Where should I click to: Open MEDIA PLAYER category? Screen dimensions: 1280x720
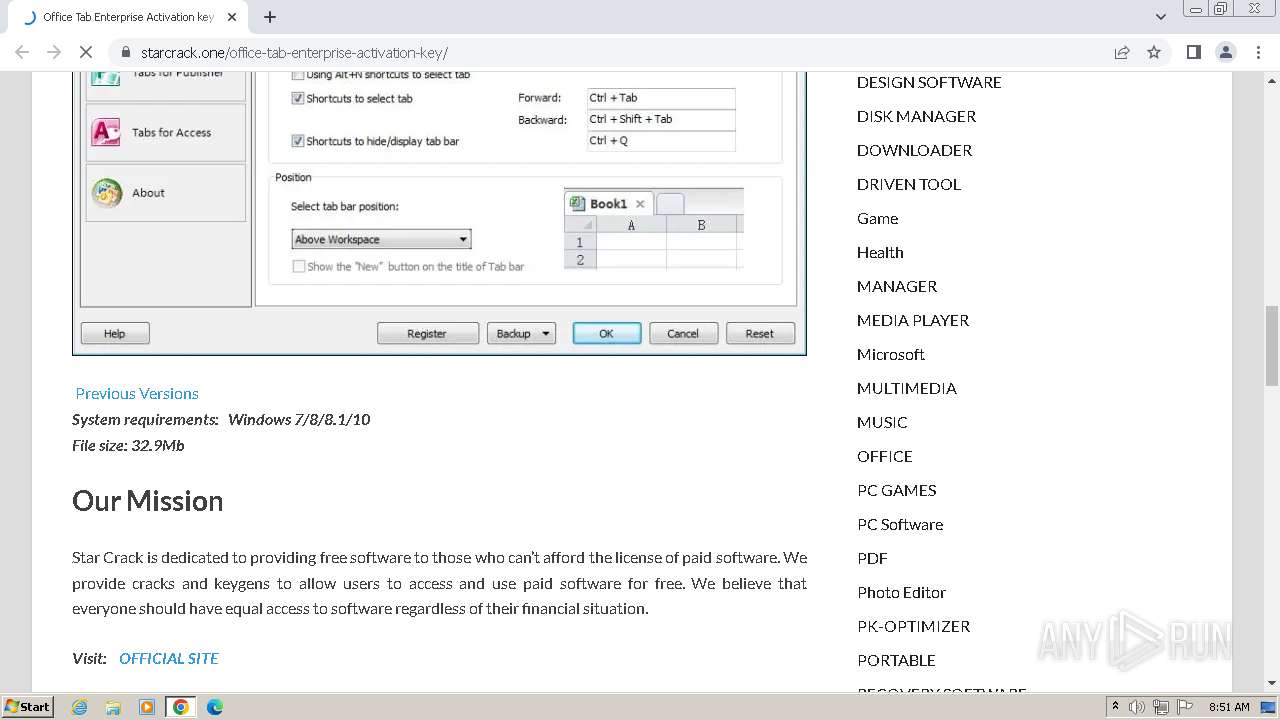click(913, 320)
